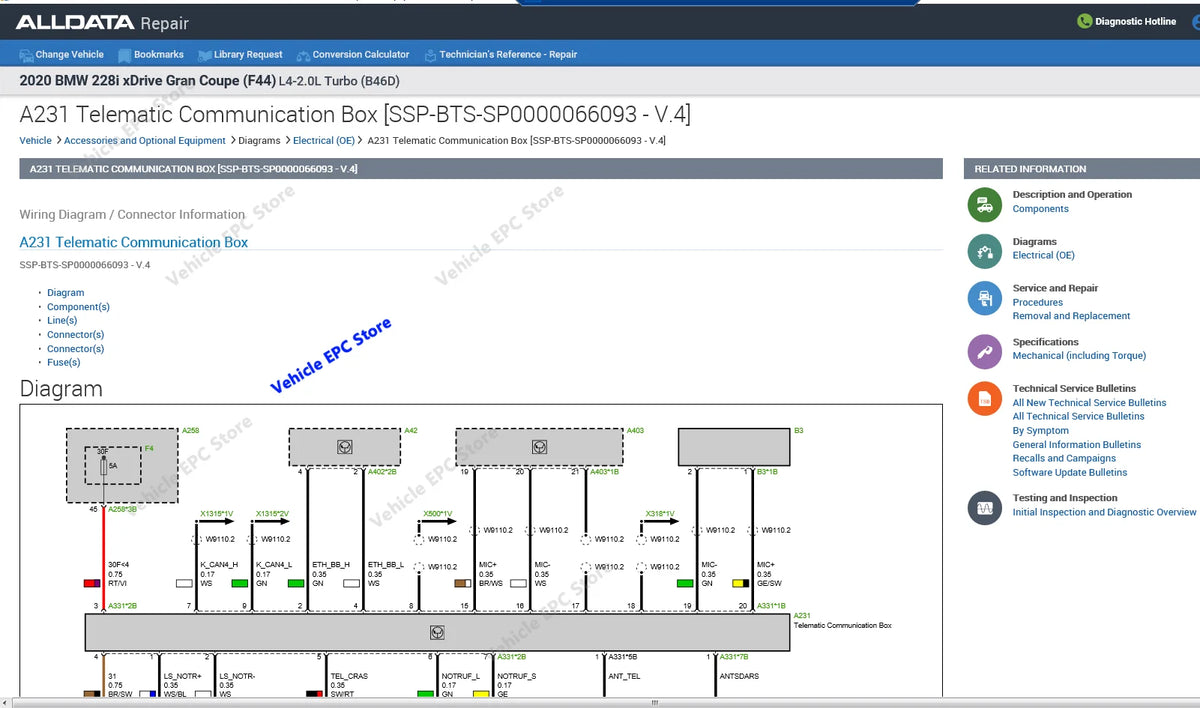The height and width of the screenshot is (708, 1200).
Task: Click the ETH_BB_H wire label
Action: click(331, 565)
